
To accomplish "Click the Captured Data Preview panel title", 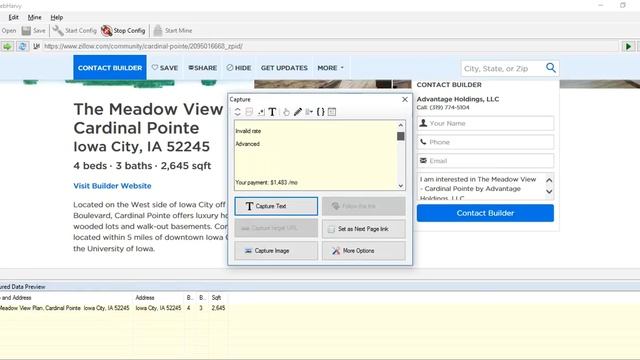I will [23, 287].
